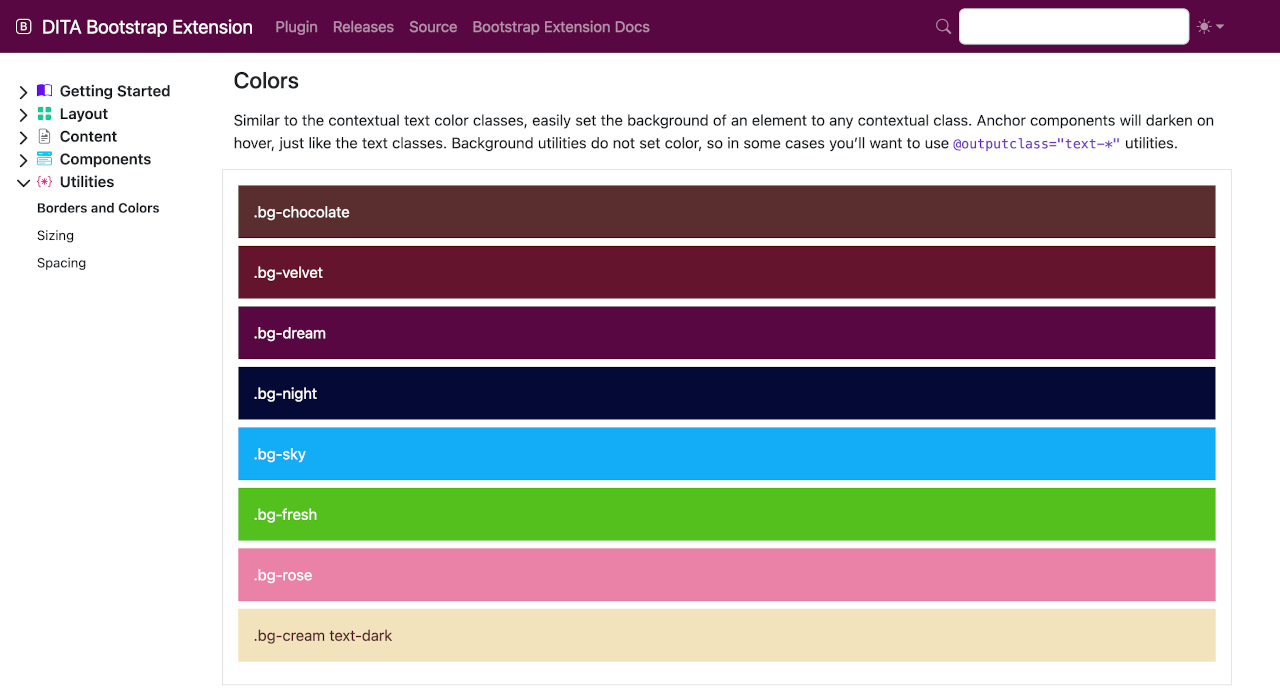The image size is (1280, 691).
Task: Go to Bootstrap Extension Docs
Action: click(561, 27)
